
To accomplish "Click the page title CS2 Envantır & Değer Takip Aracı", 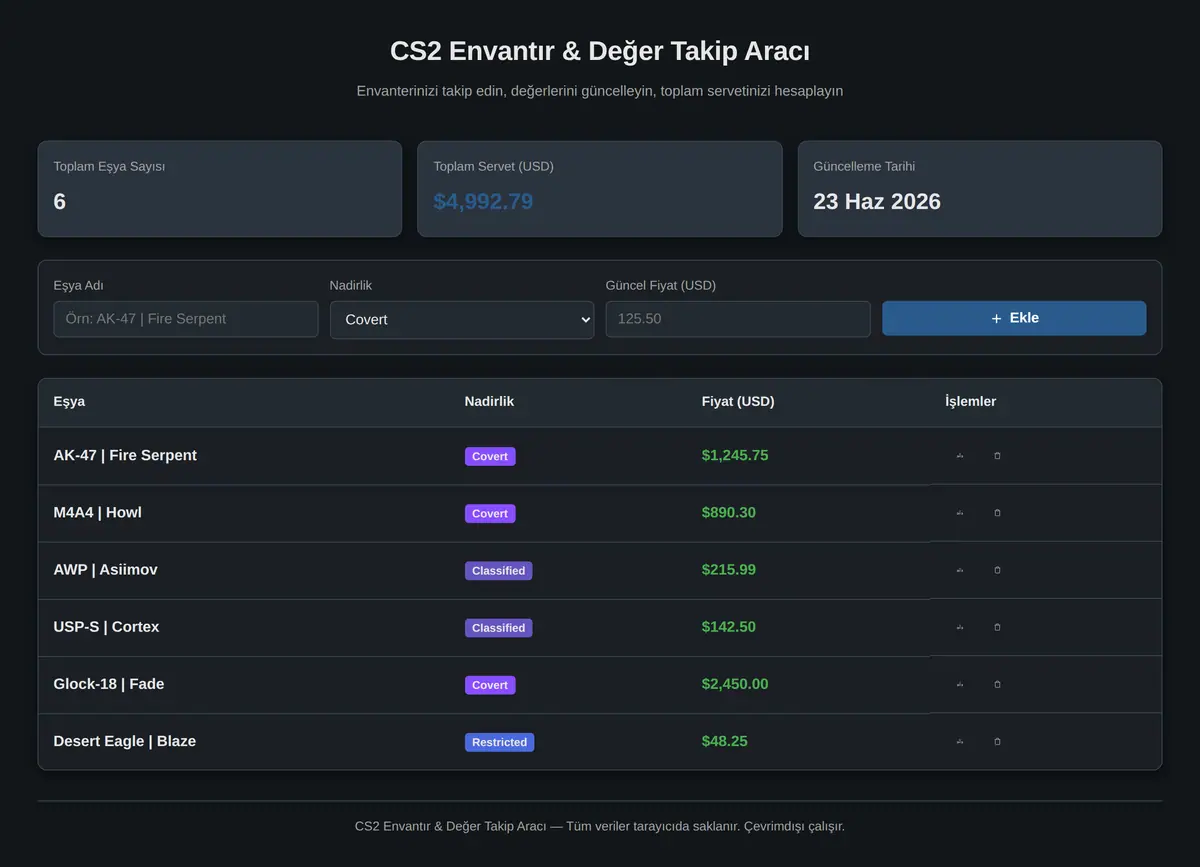I will [600, 51].
